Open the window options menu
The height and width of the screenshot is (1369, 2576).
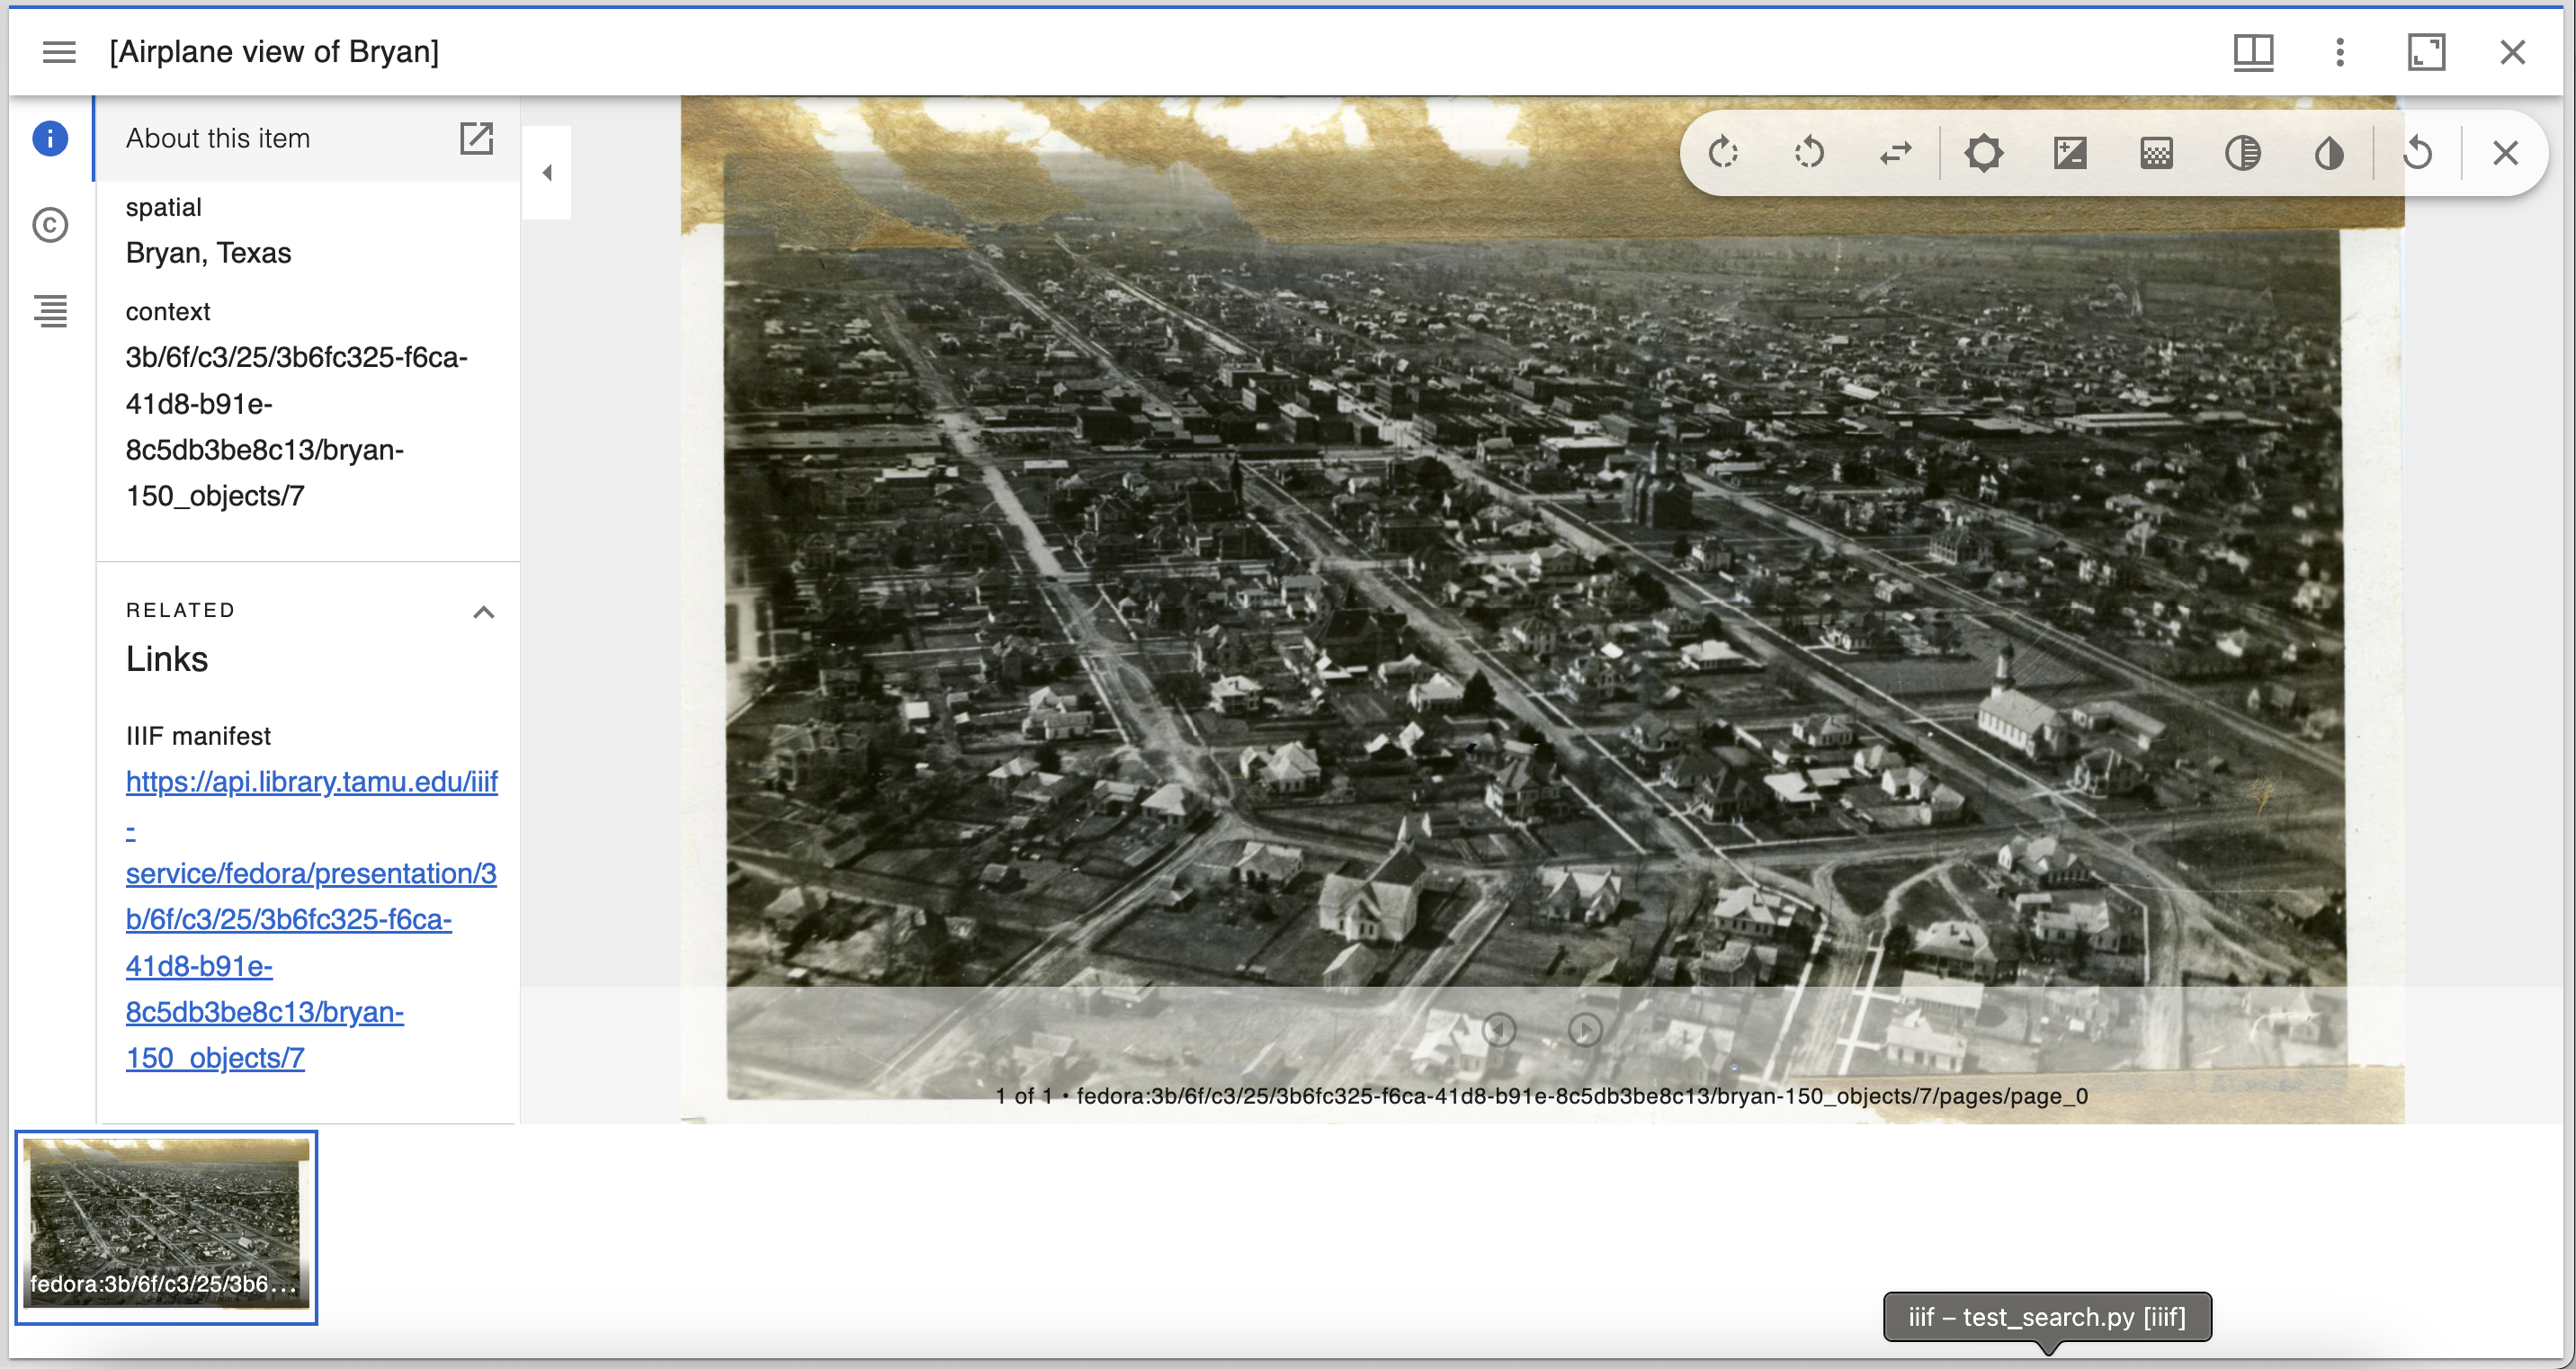(x=2339, y=52)
